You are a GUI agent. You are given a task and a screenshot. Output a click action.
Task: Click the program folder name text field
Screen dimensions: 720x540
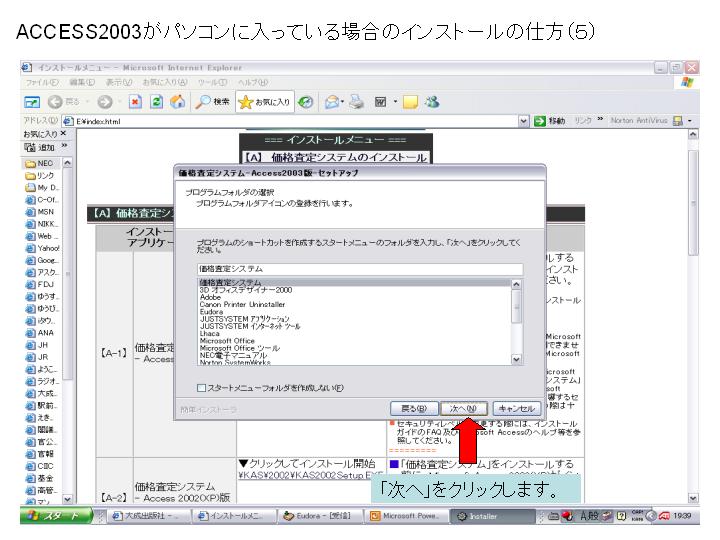(x=360, y=269)
